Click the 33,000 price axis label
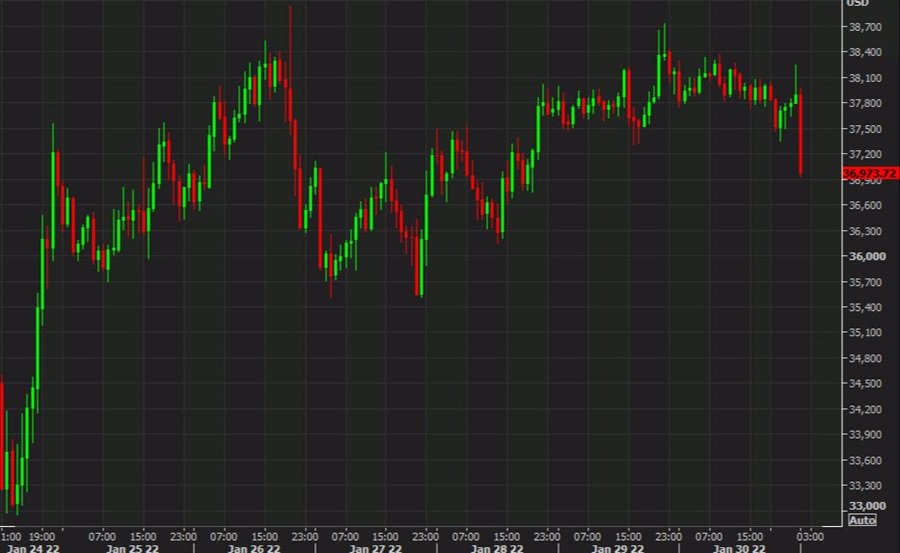This screenshot has height=553, width=900. click(x=866, y=507)
